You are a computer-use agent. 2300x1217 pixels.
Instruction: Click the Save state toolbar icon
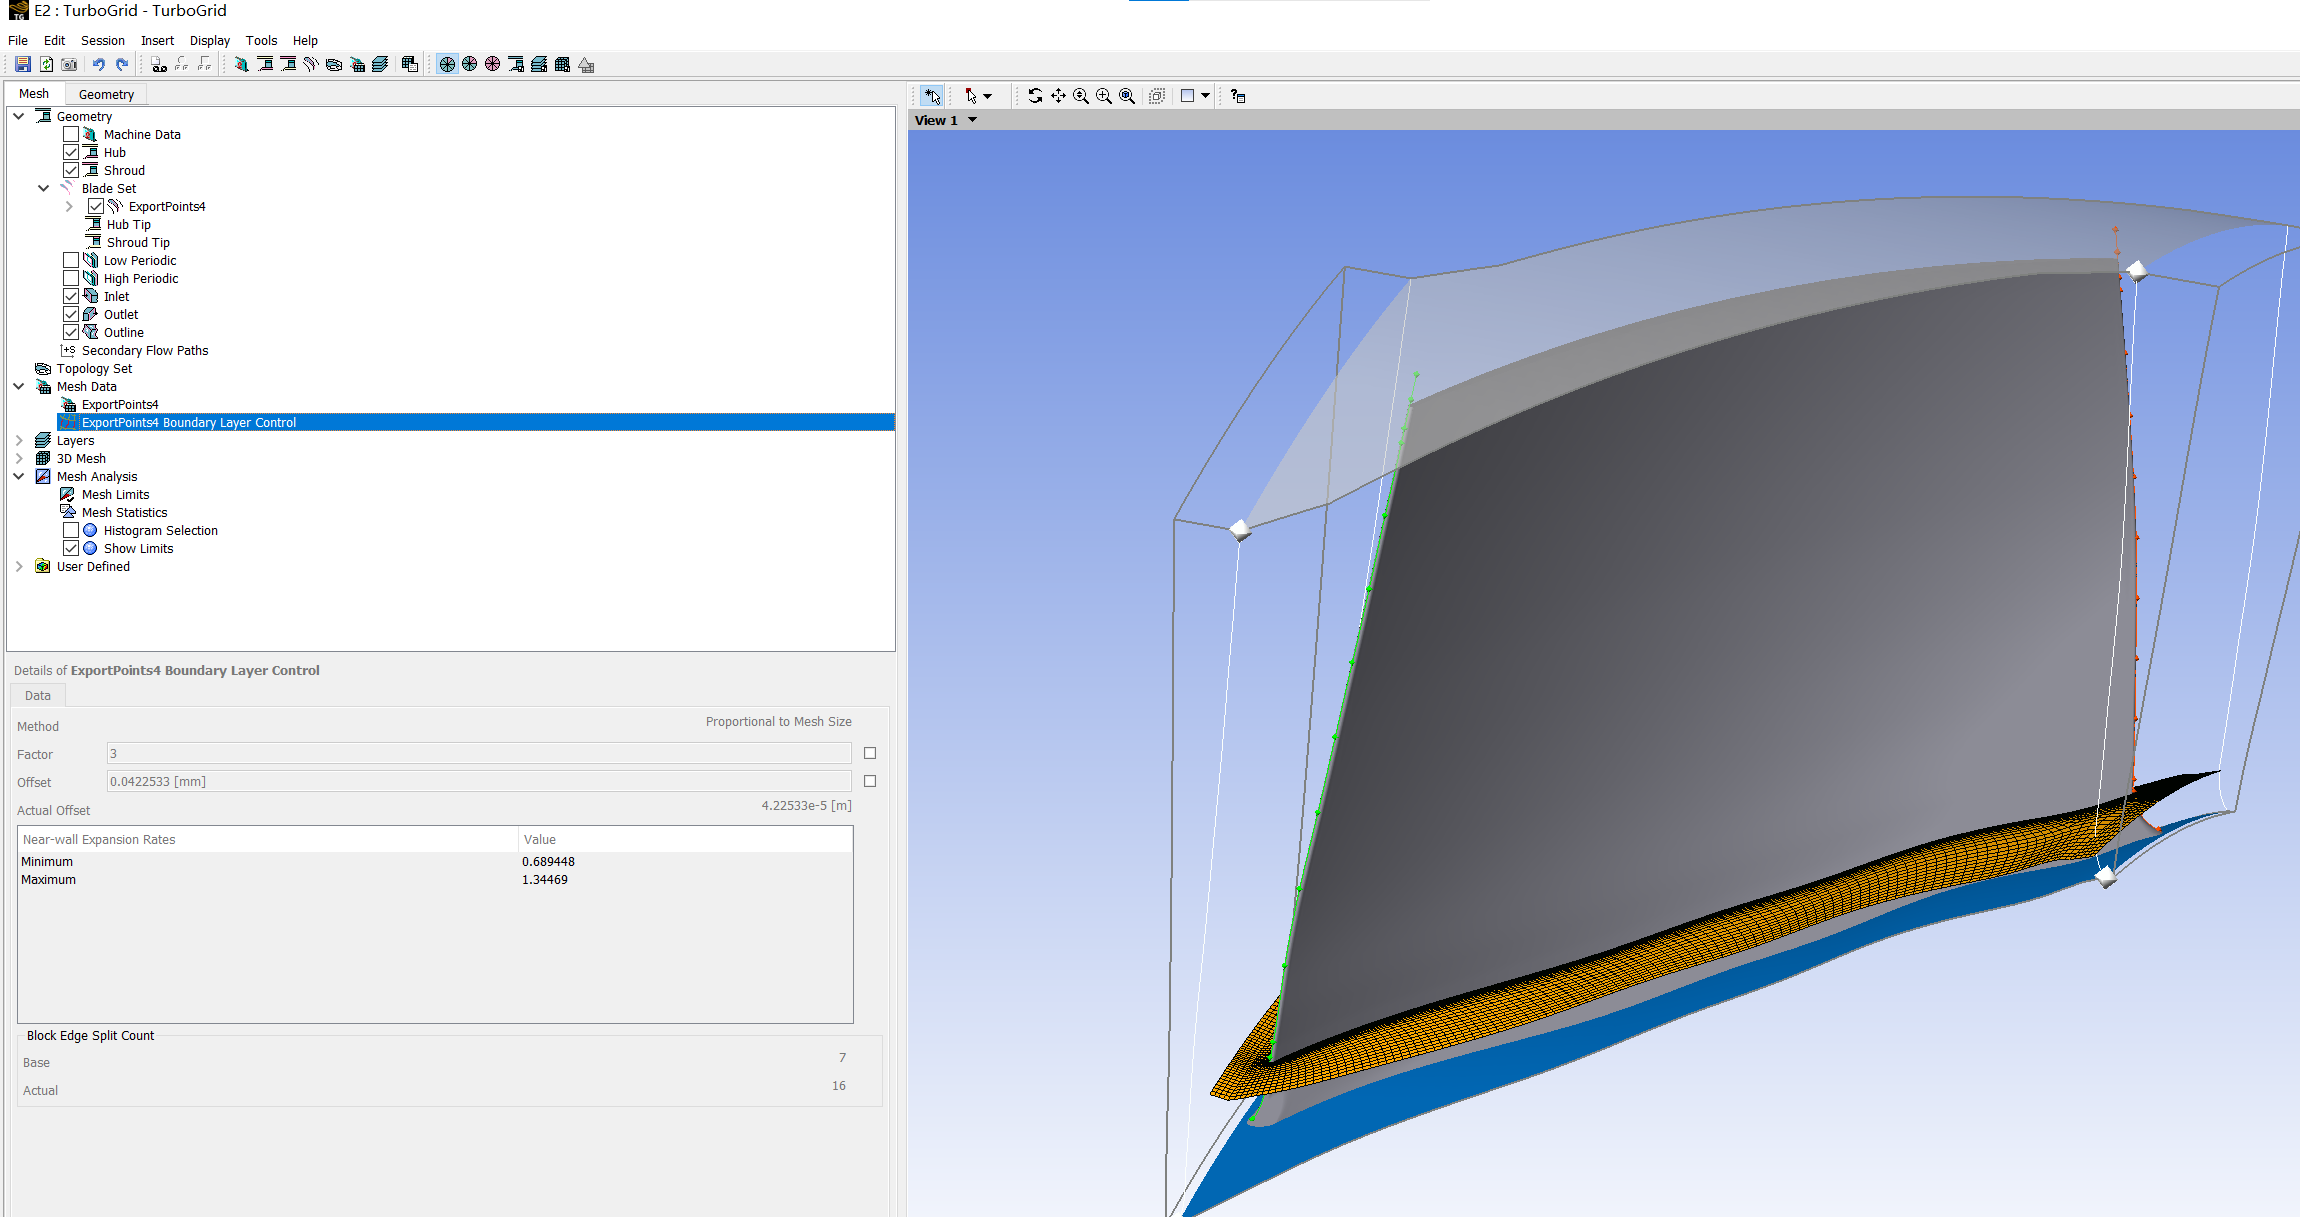pos(22,64)
